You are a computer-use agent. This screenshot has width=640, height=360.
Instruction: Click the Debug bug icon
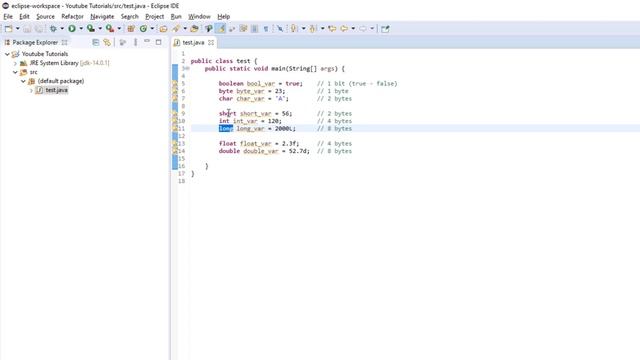[53, 29]
